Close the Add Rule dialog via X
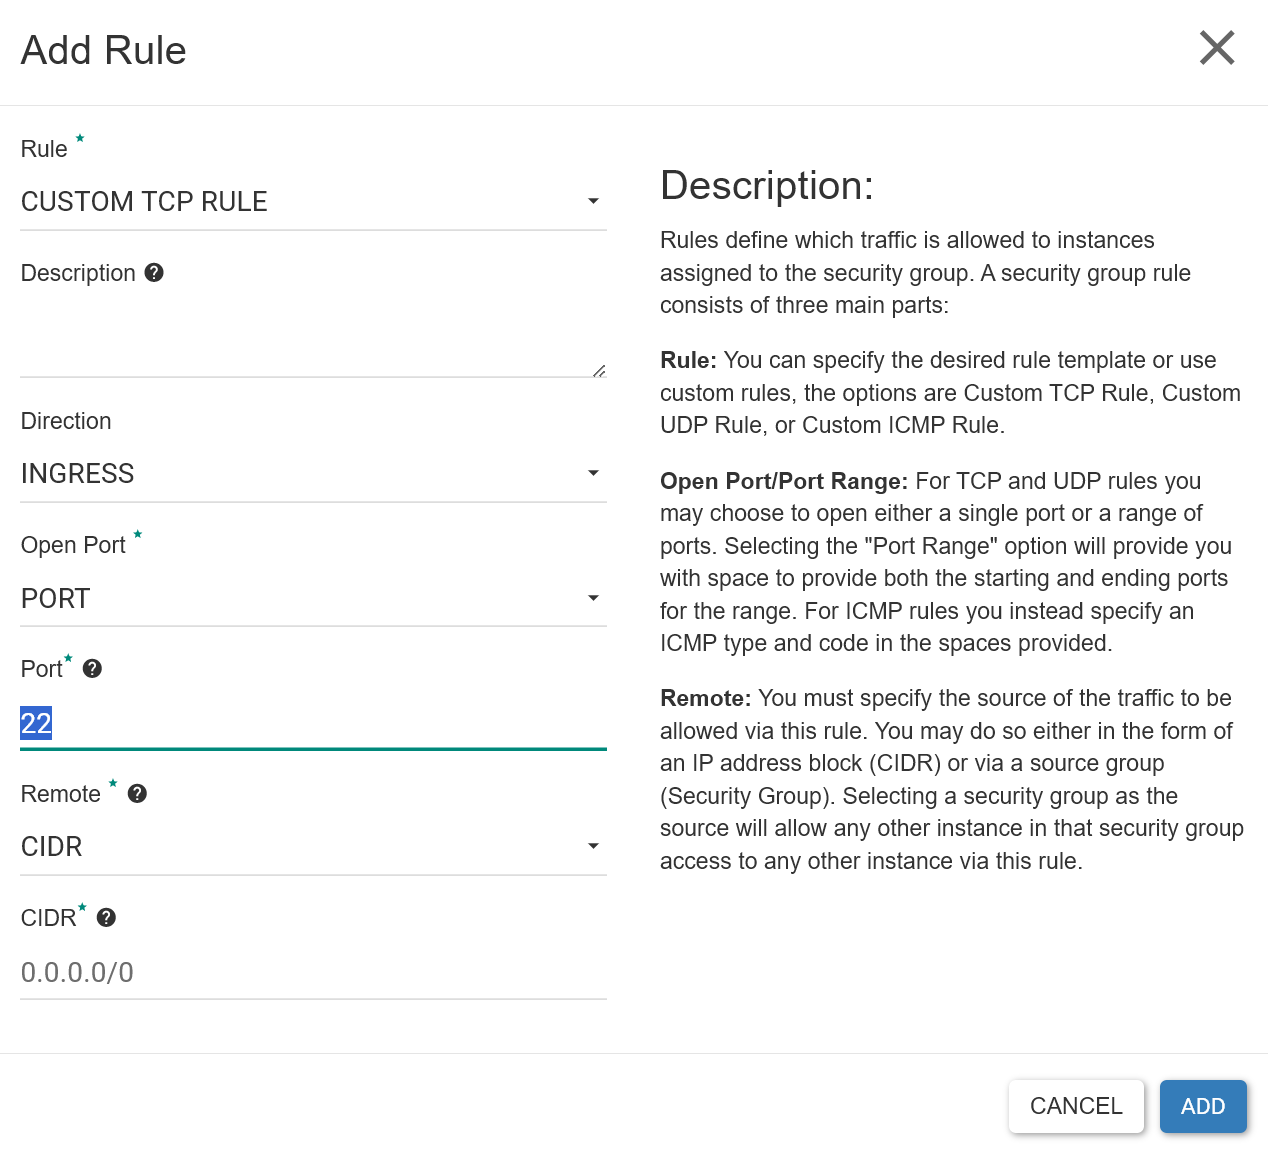The image size is (1268, 1154). point(1217,48)
